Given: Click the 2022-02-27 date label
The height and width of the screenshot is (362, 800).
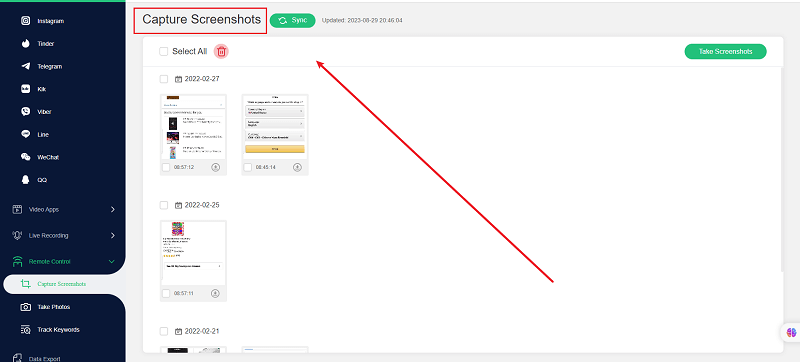Looking at the screenshot, I should (x=202, y=79).
